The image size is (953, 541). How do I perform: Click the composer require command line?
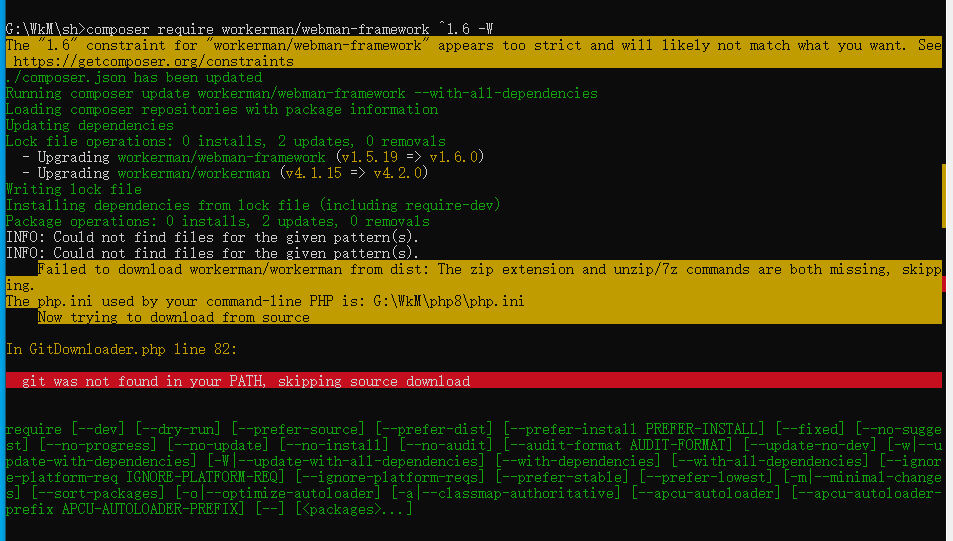(249, 29)
